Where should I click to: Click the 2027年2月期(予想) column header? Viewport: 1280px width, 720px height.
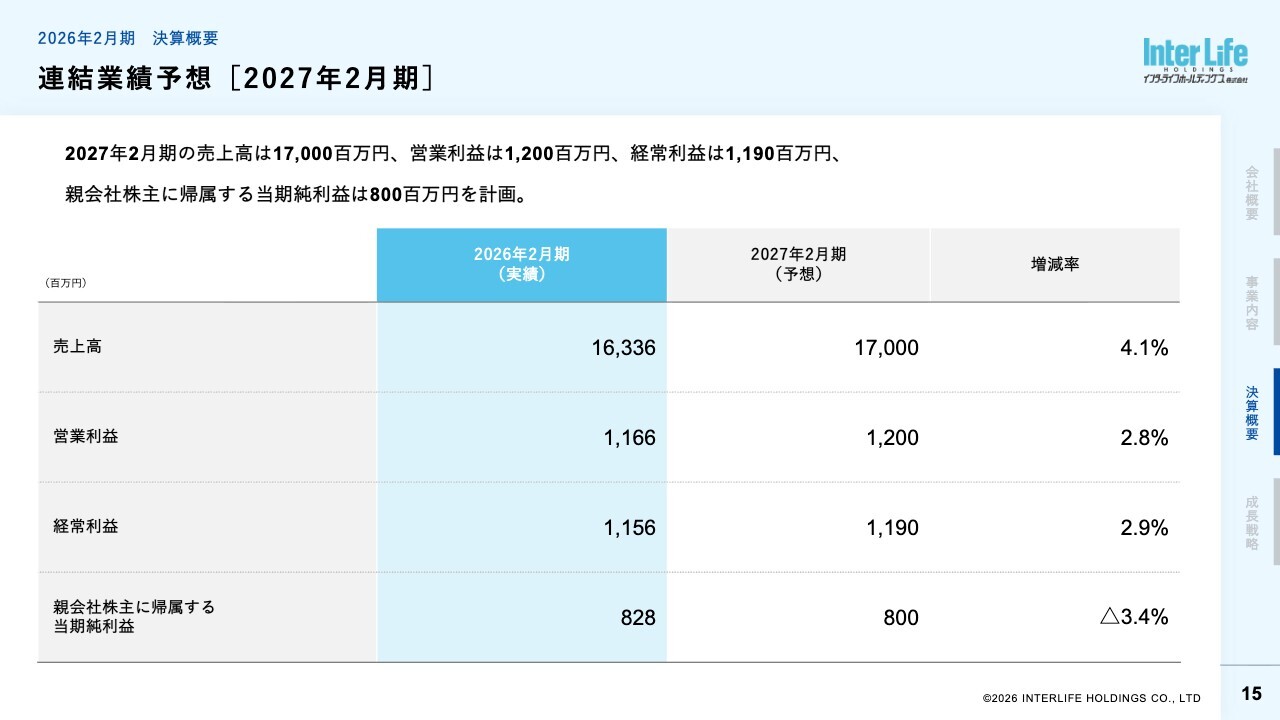click(x=798, y=265)
